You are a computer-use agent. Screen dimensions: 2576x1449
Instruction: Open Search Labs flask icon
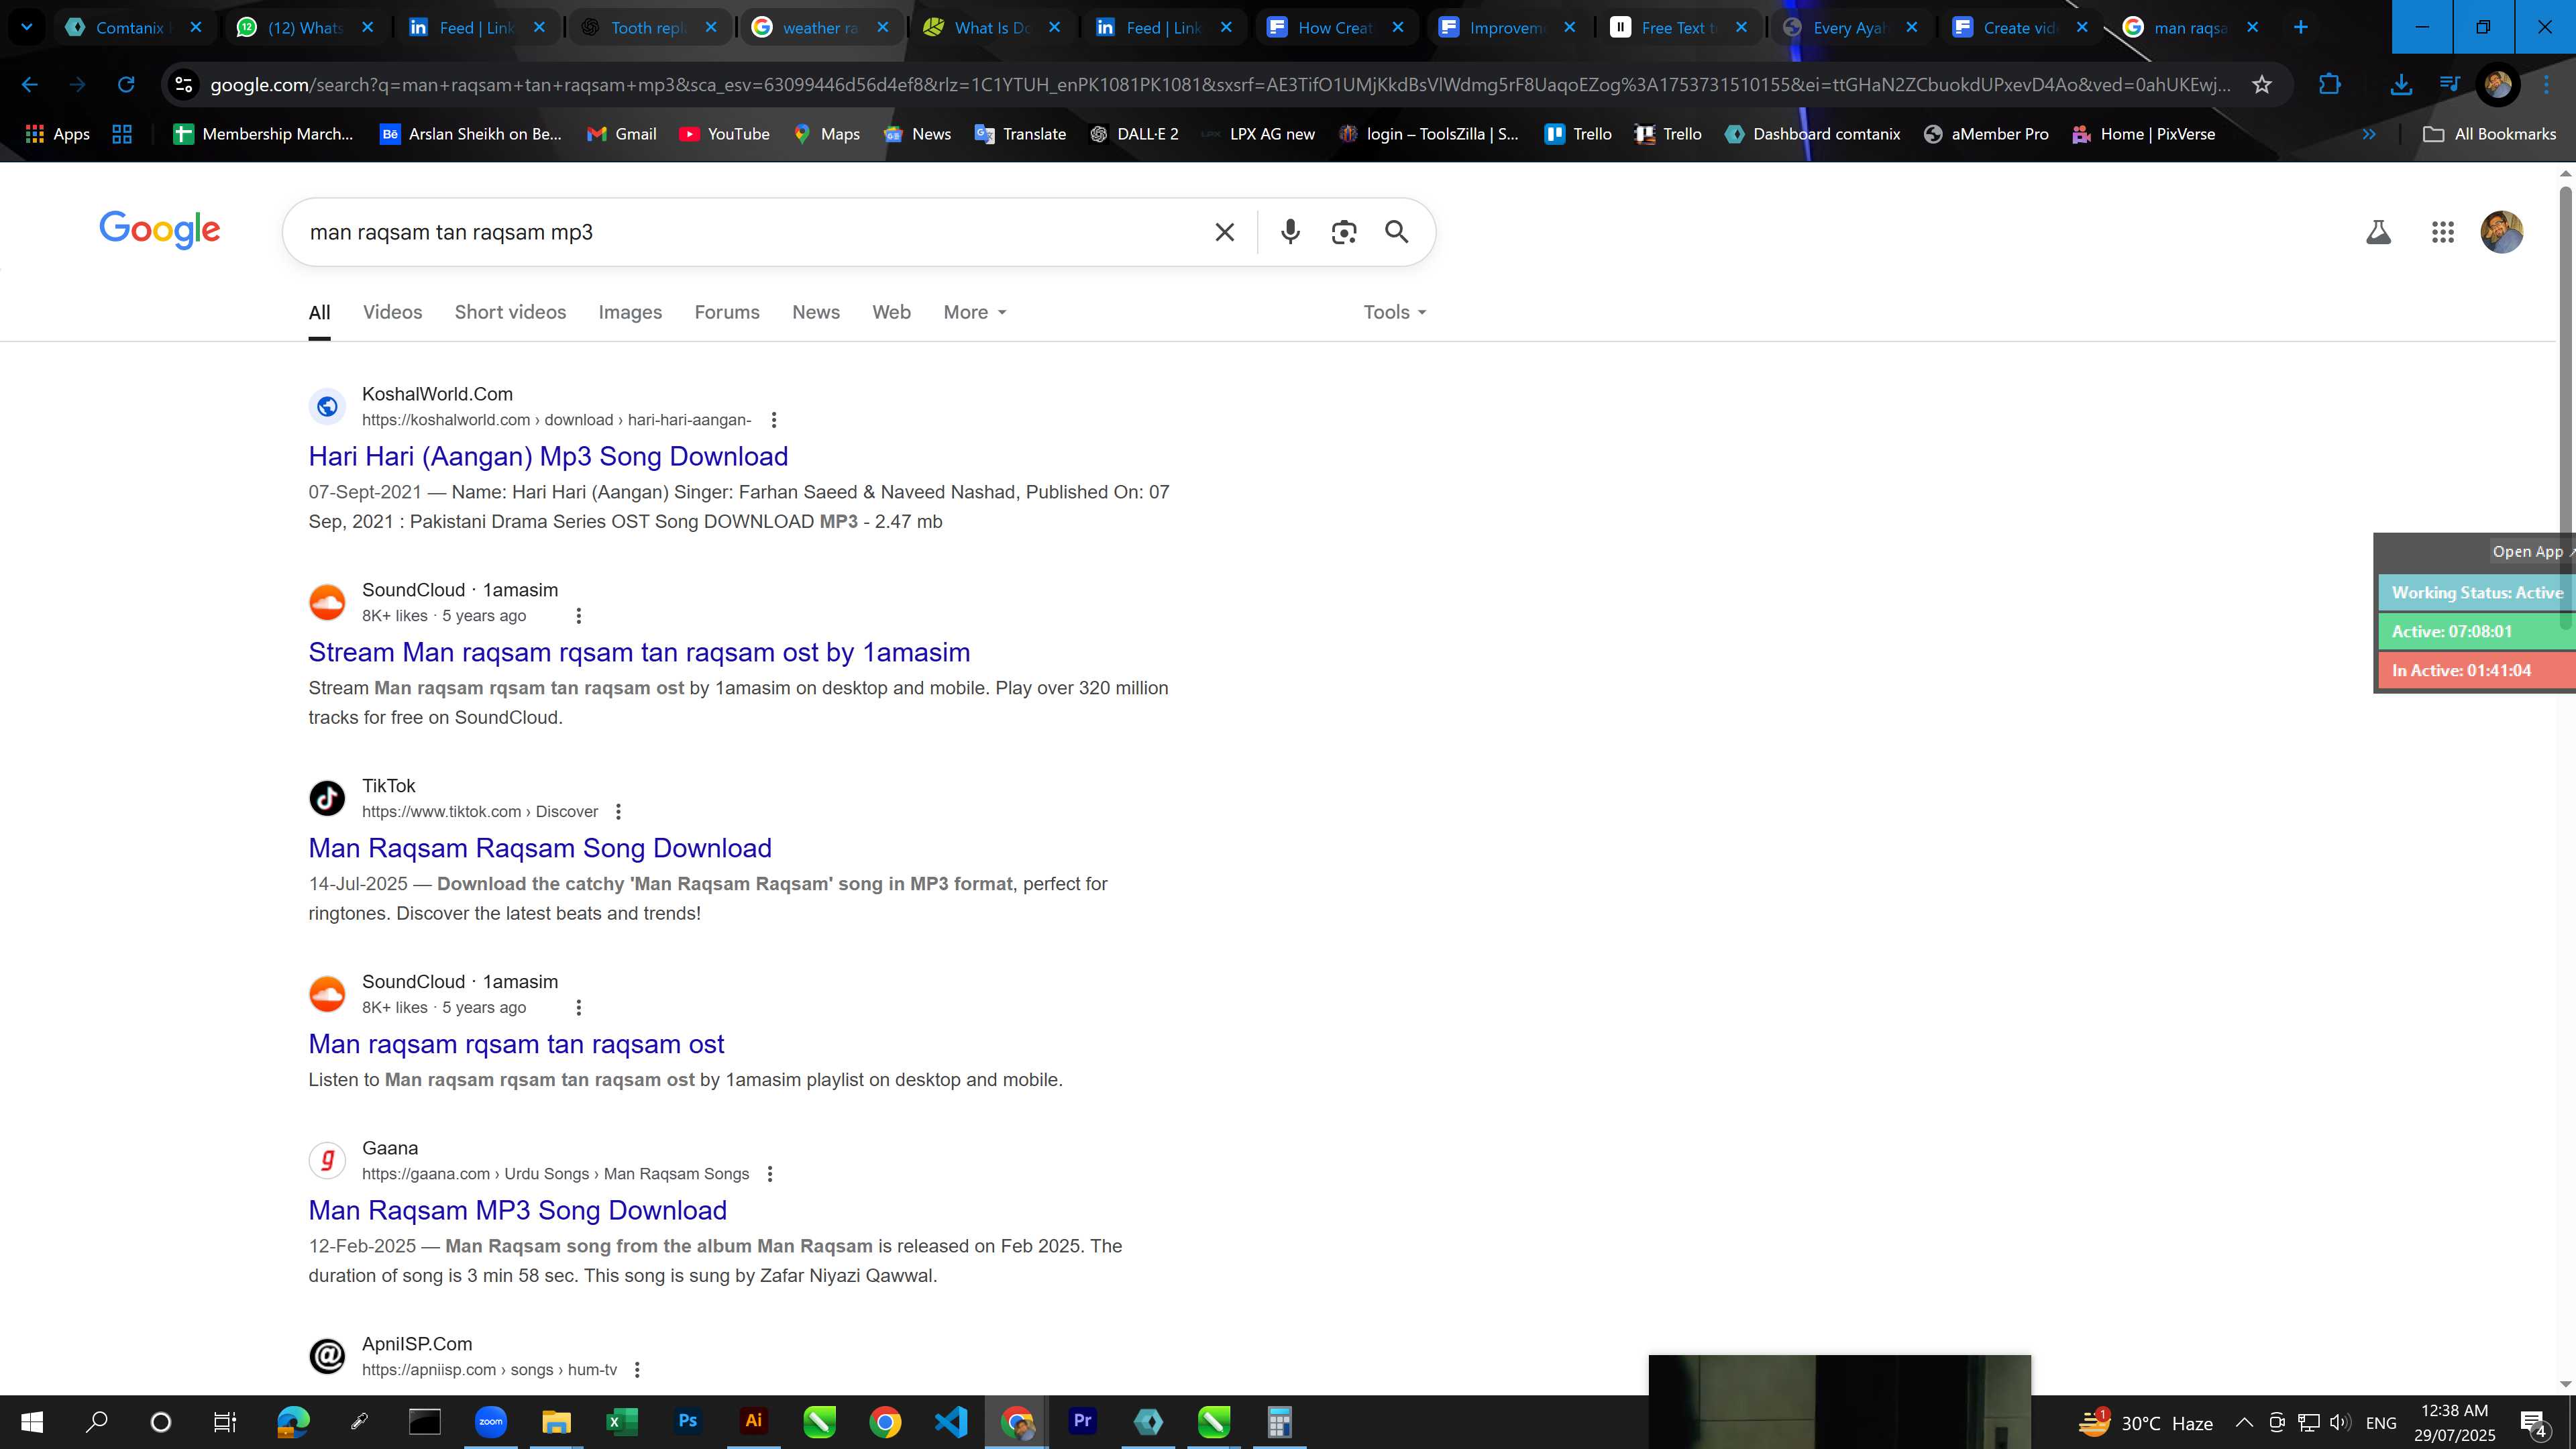2378,232
